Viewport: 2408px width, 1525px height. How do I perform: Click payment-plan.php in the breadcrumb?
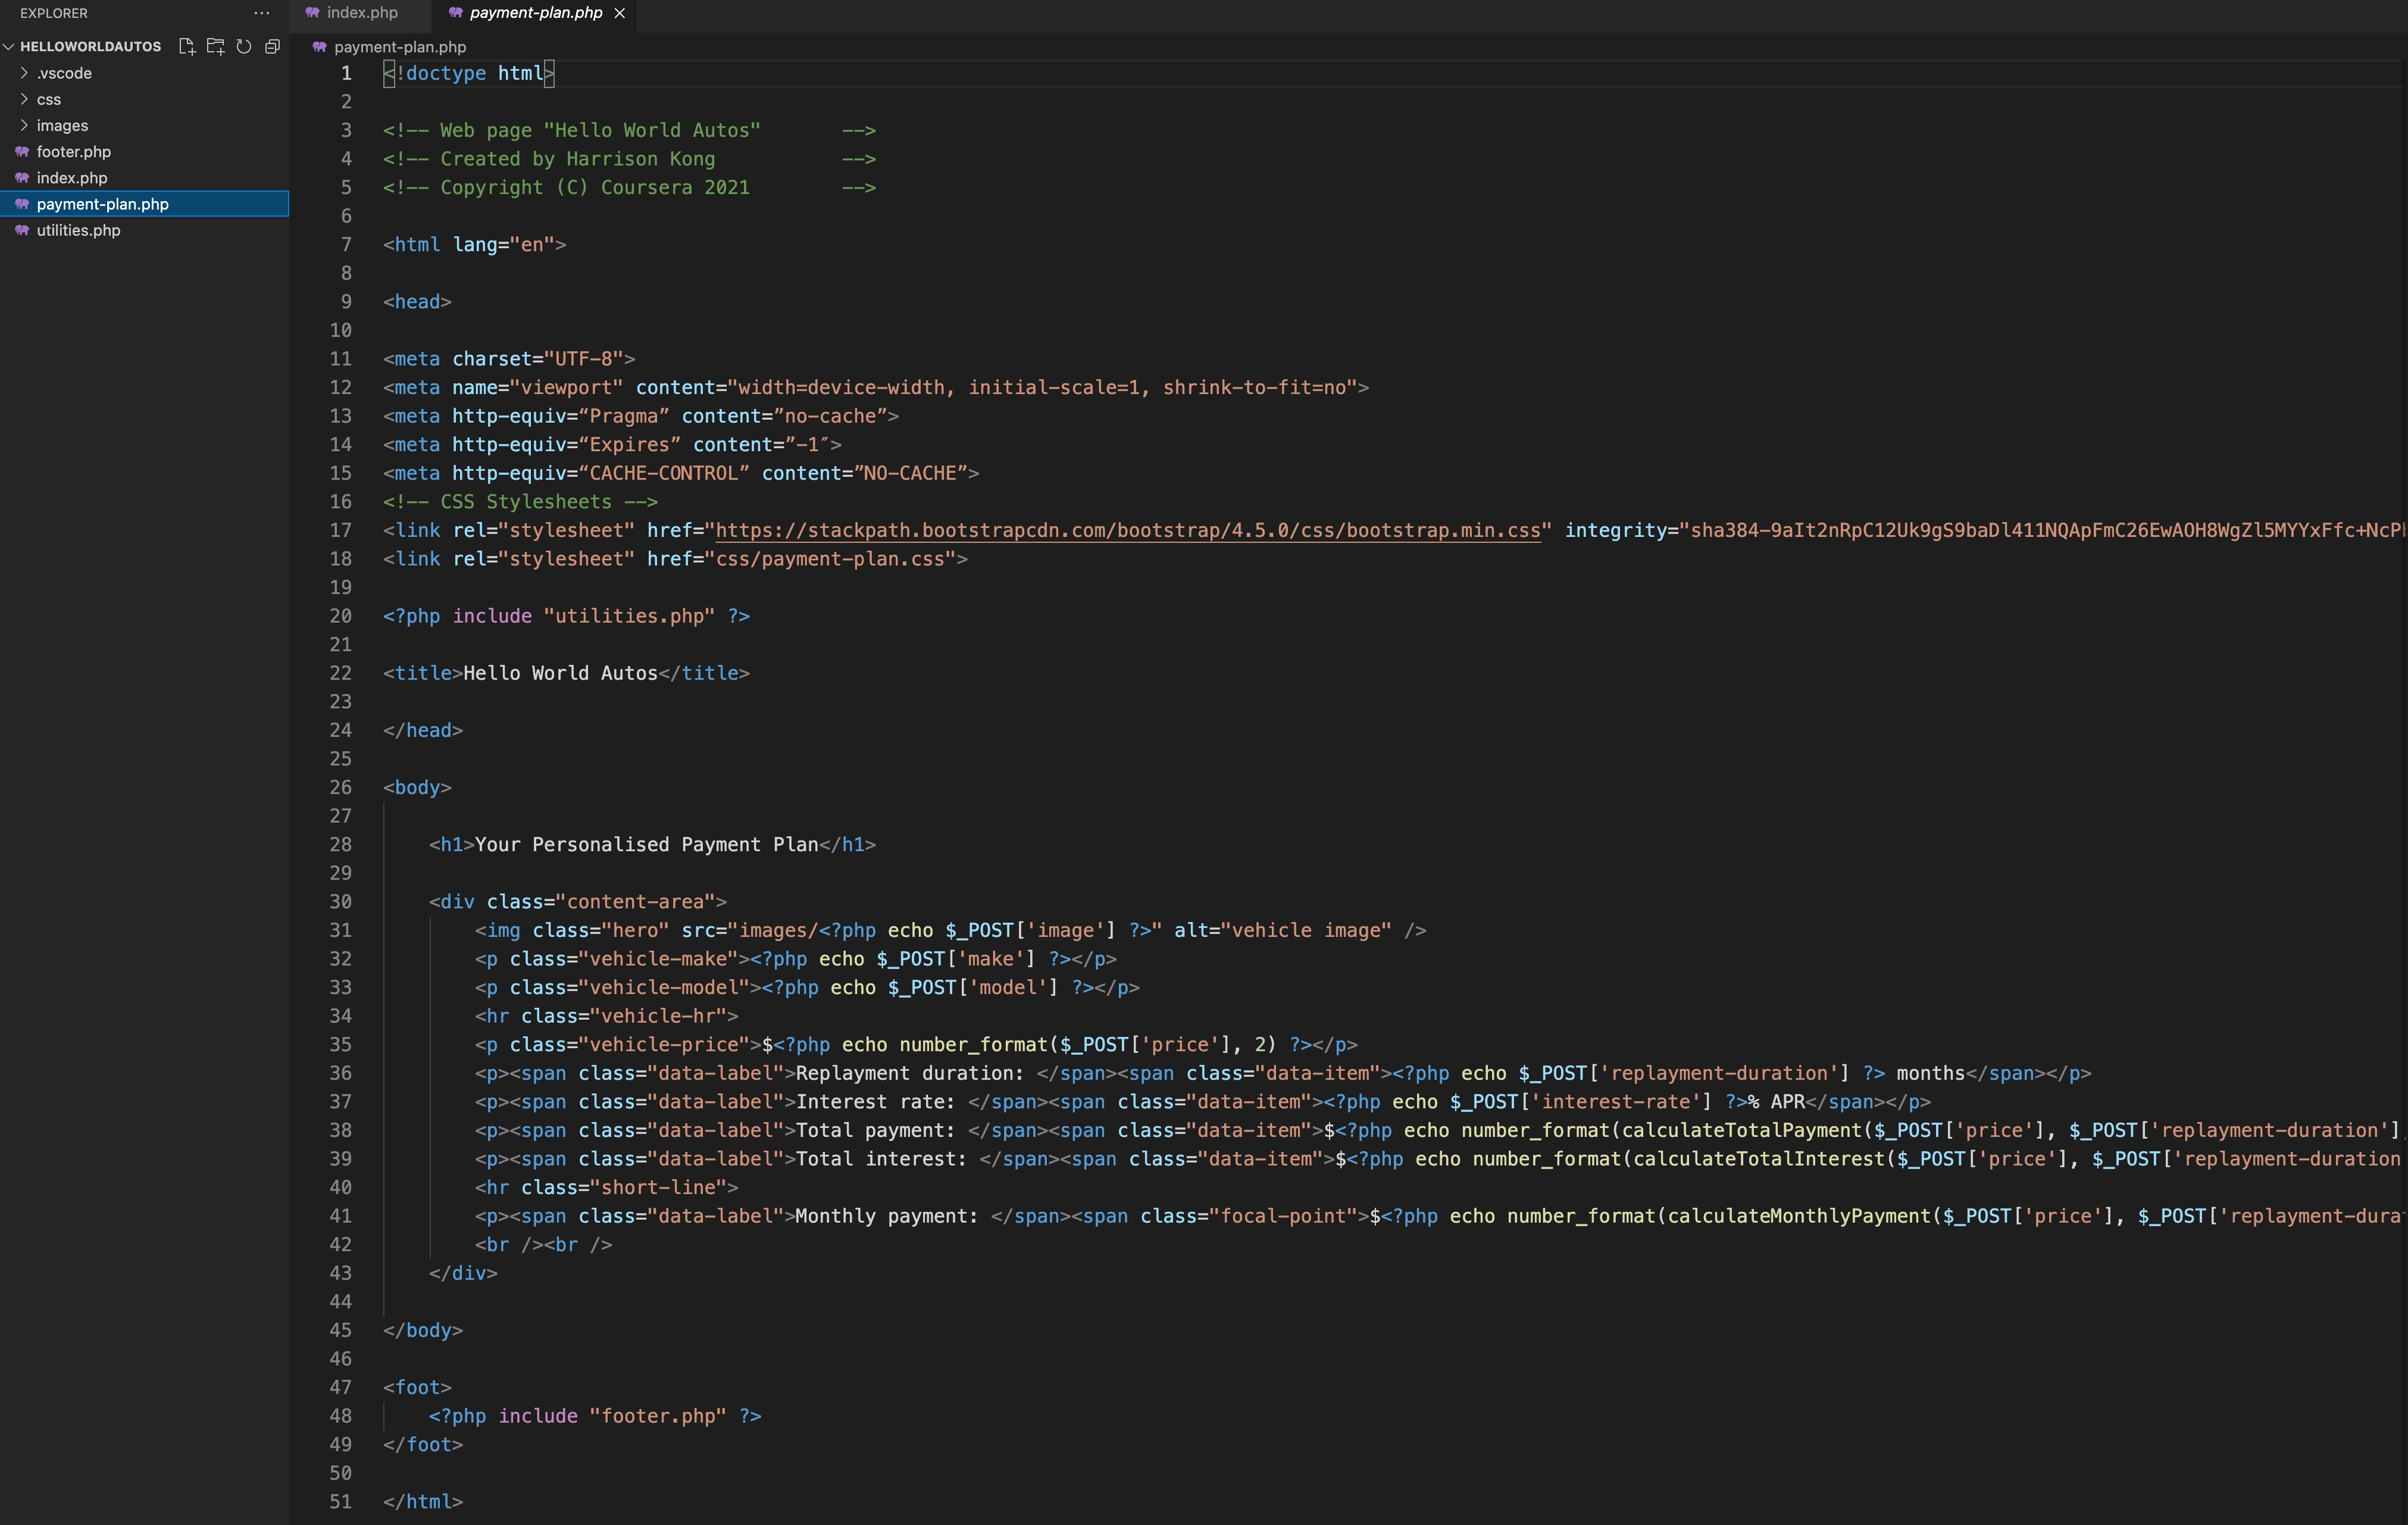(399, 47)
